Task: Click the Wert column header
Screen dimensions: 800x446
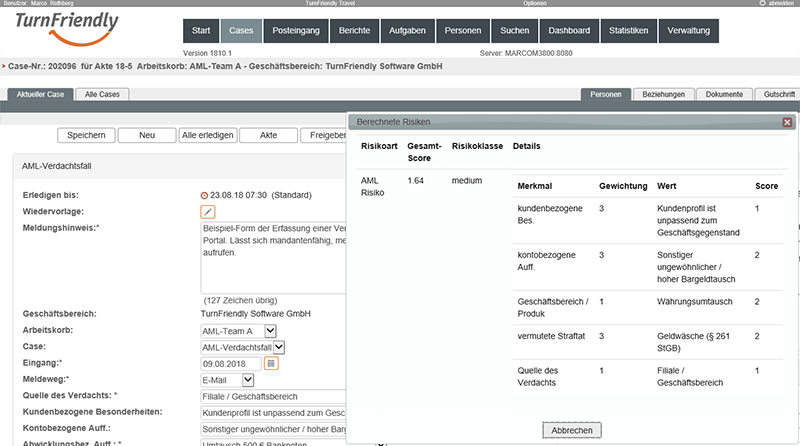Action: pyautogui.click(x=666, y=186)
